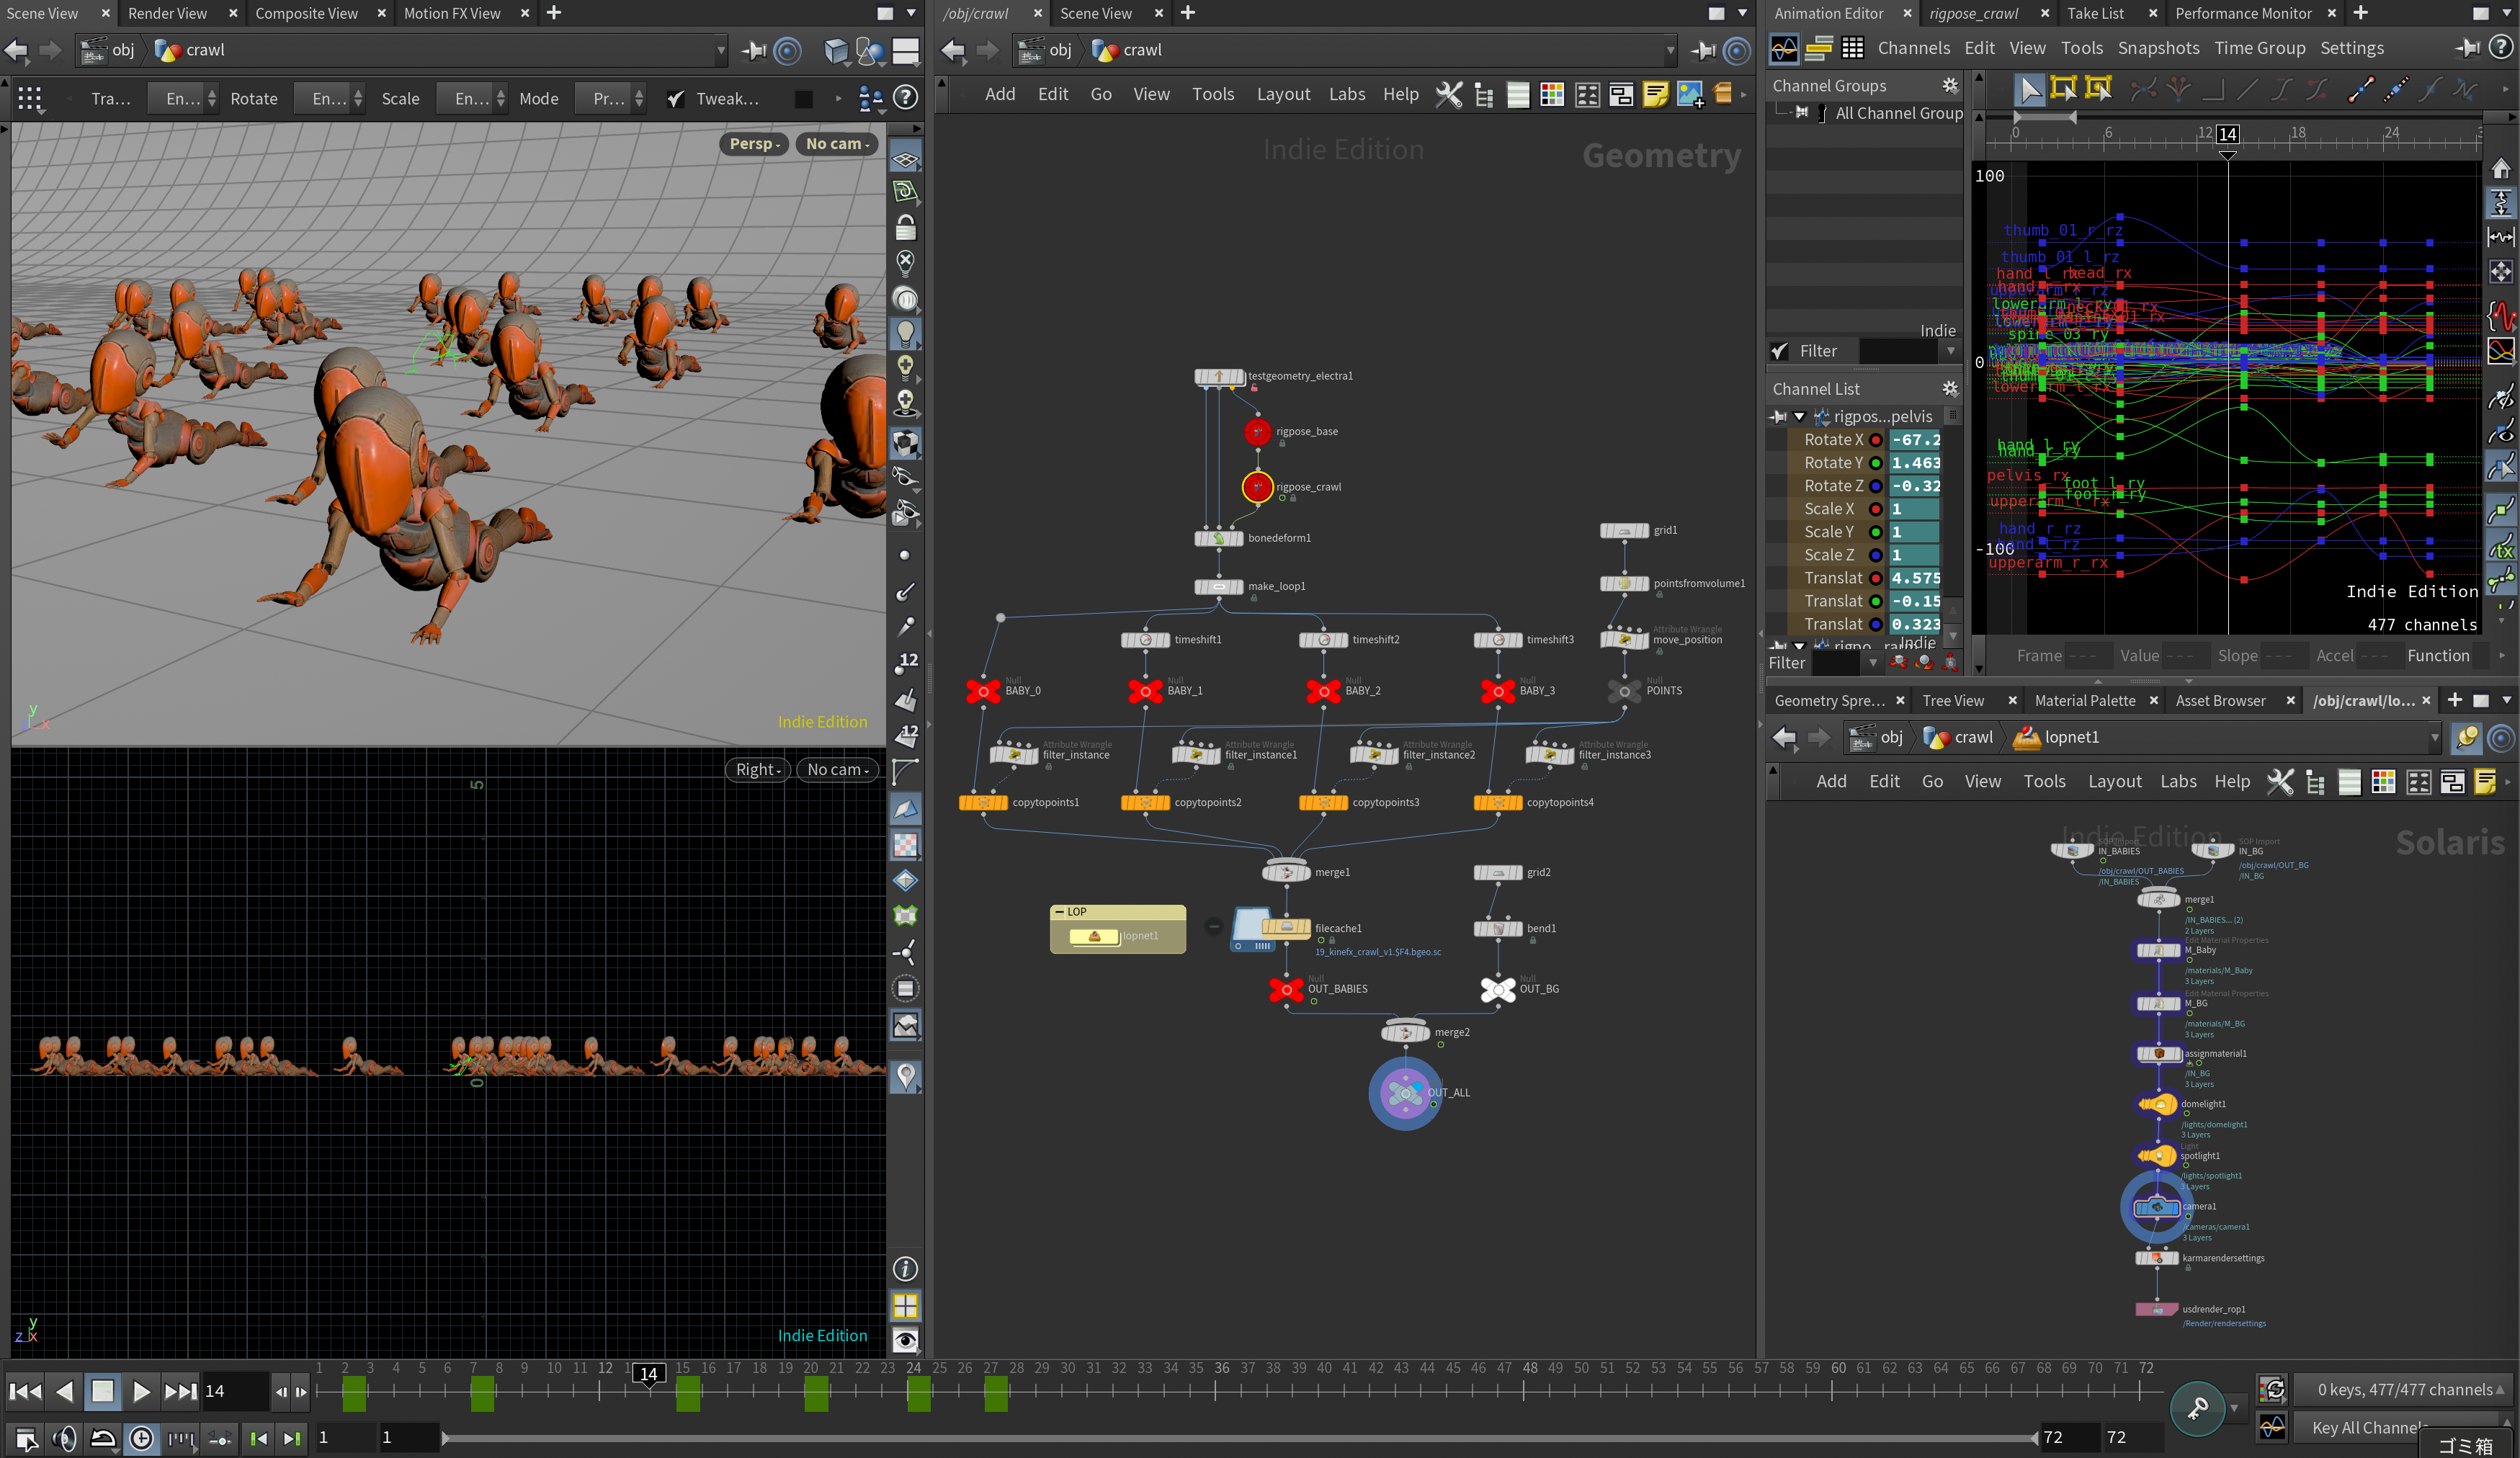Open the No cam menu in Right view
The image size is (2520, 1458).
[837, 769]
